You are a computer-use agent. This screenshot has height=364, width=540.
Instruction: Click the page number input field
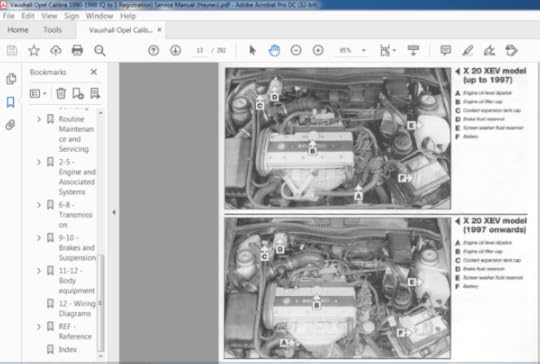[x=199, y=51]
